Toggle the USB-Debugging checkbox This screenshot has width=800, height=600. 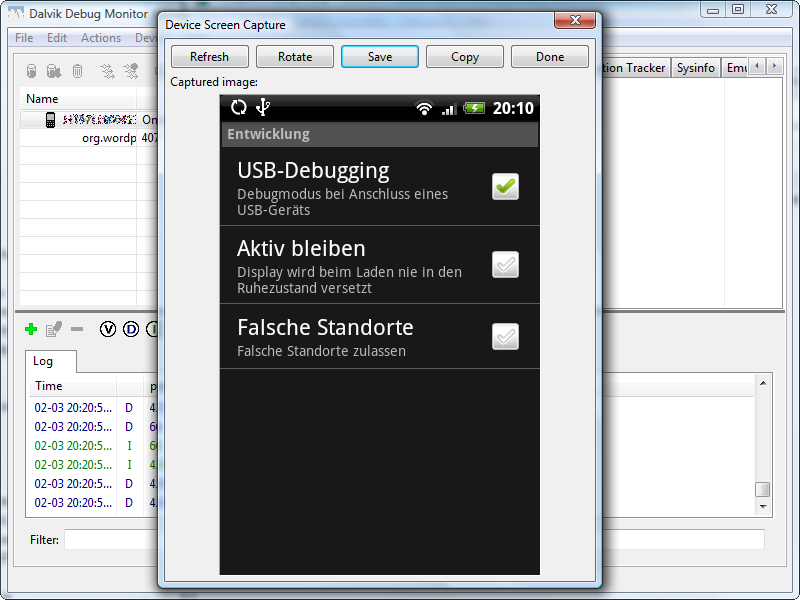coord(505,186)
